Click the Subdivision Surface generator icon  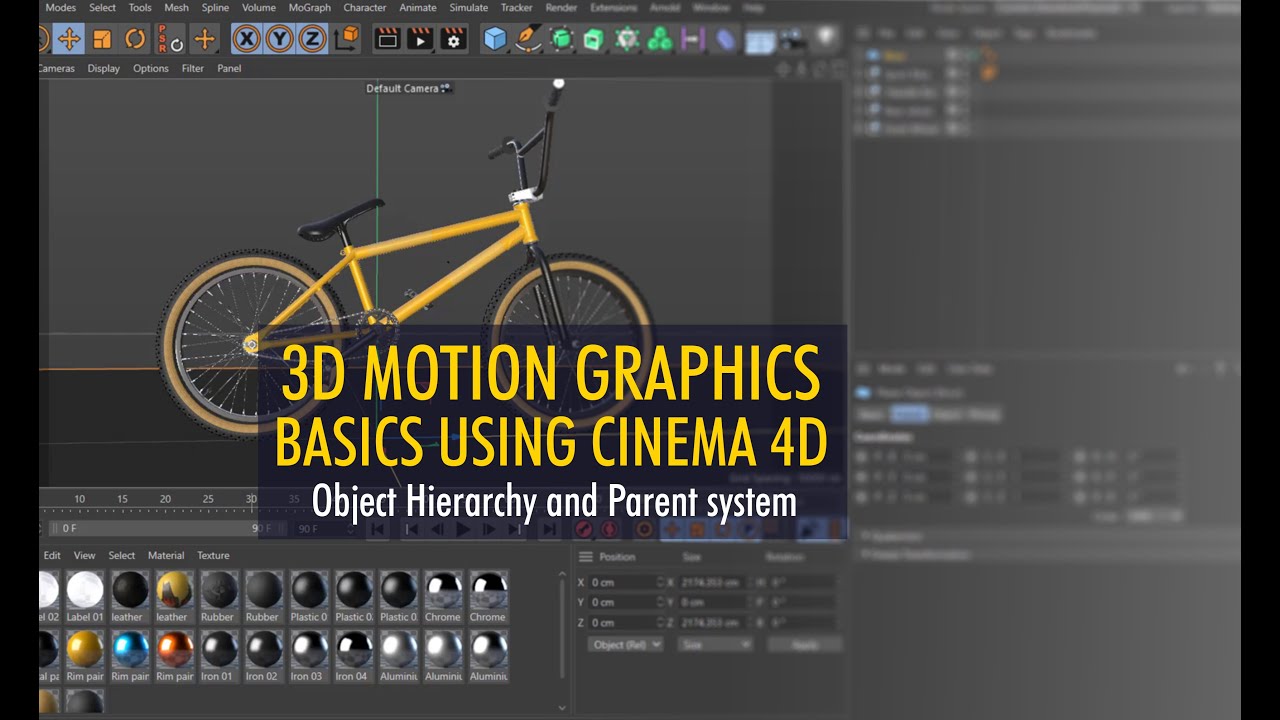pos(562,39)
